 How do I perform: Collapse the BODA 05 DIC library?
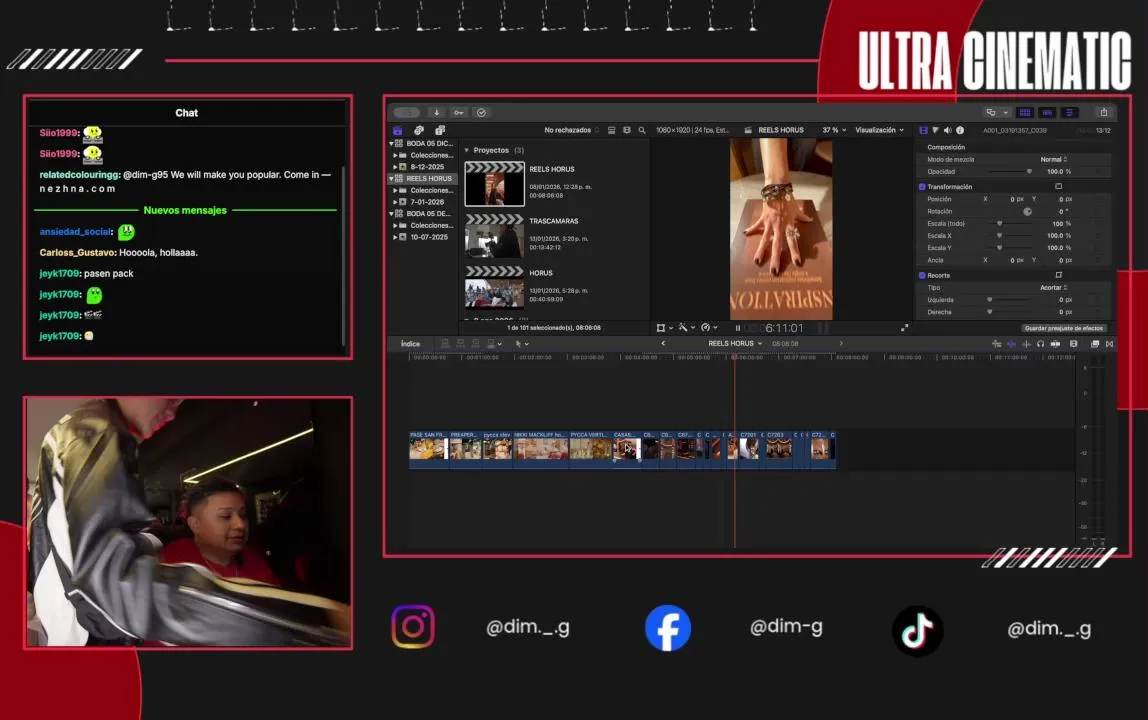pos(391,144)
